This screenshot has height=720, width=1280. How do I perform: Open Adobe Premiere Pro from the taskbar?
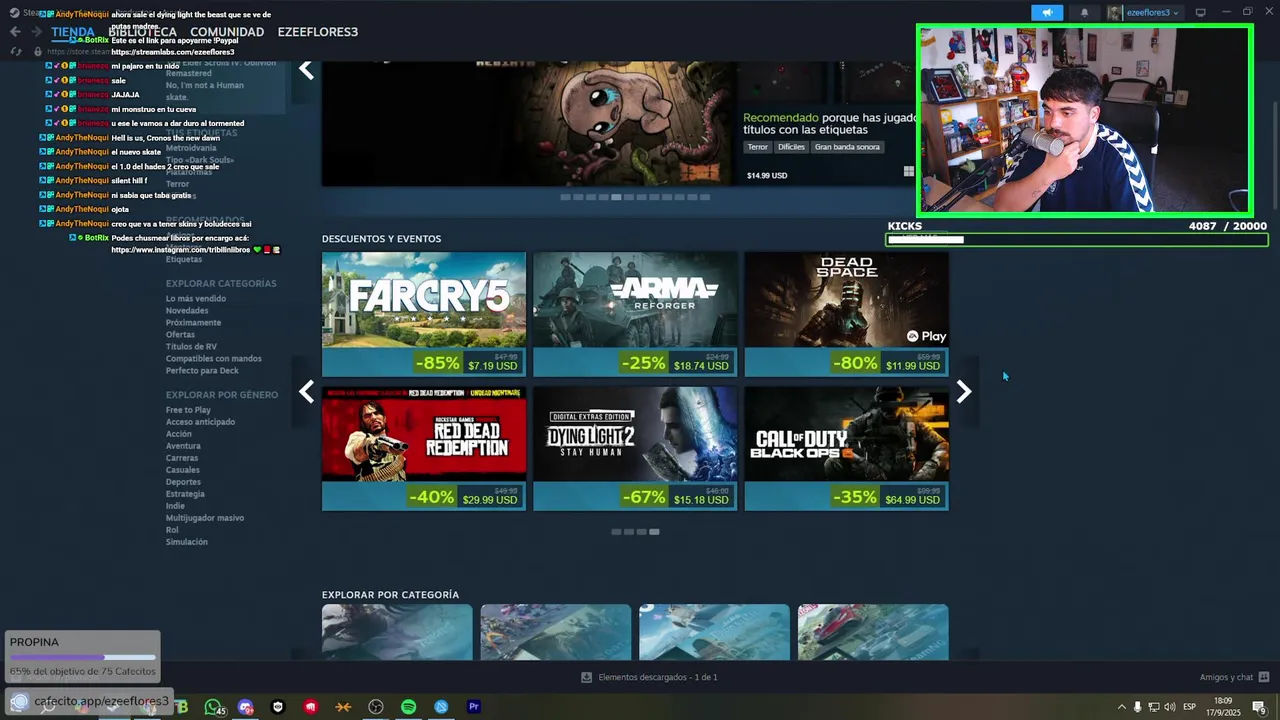[x=474, y=707]
